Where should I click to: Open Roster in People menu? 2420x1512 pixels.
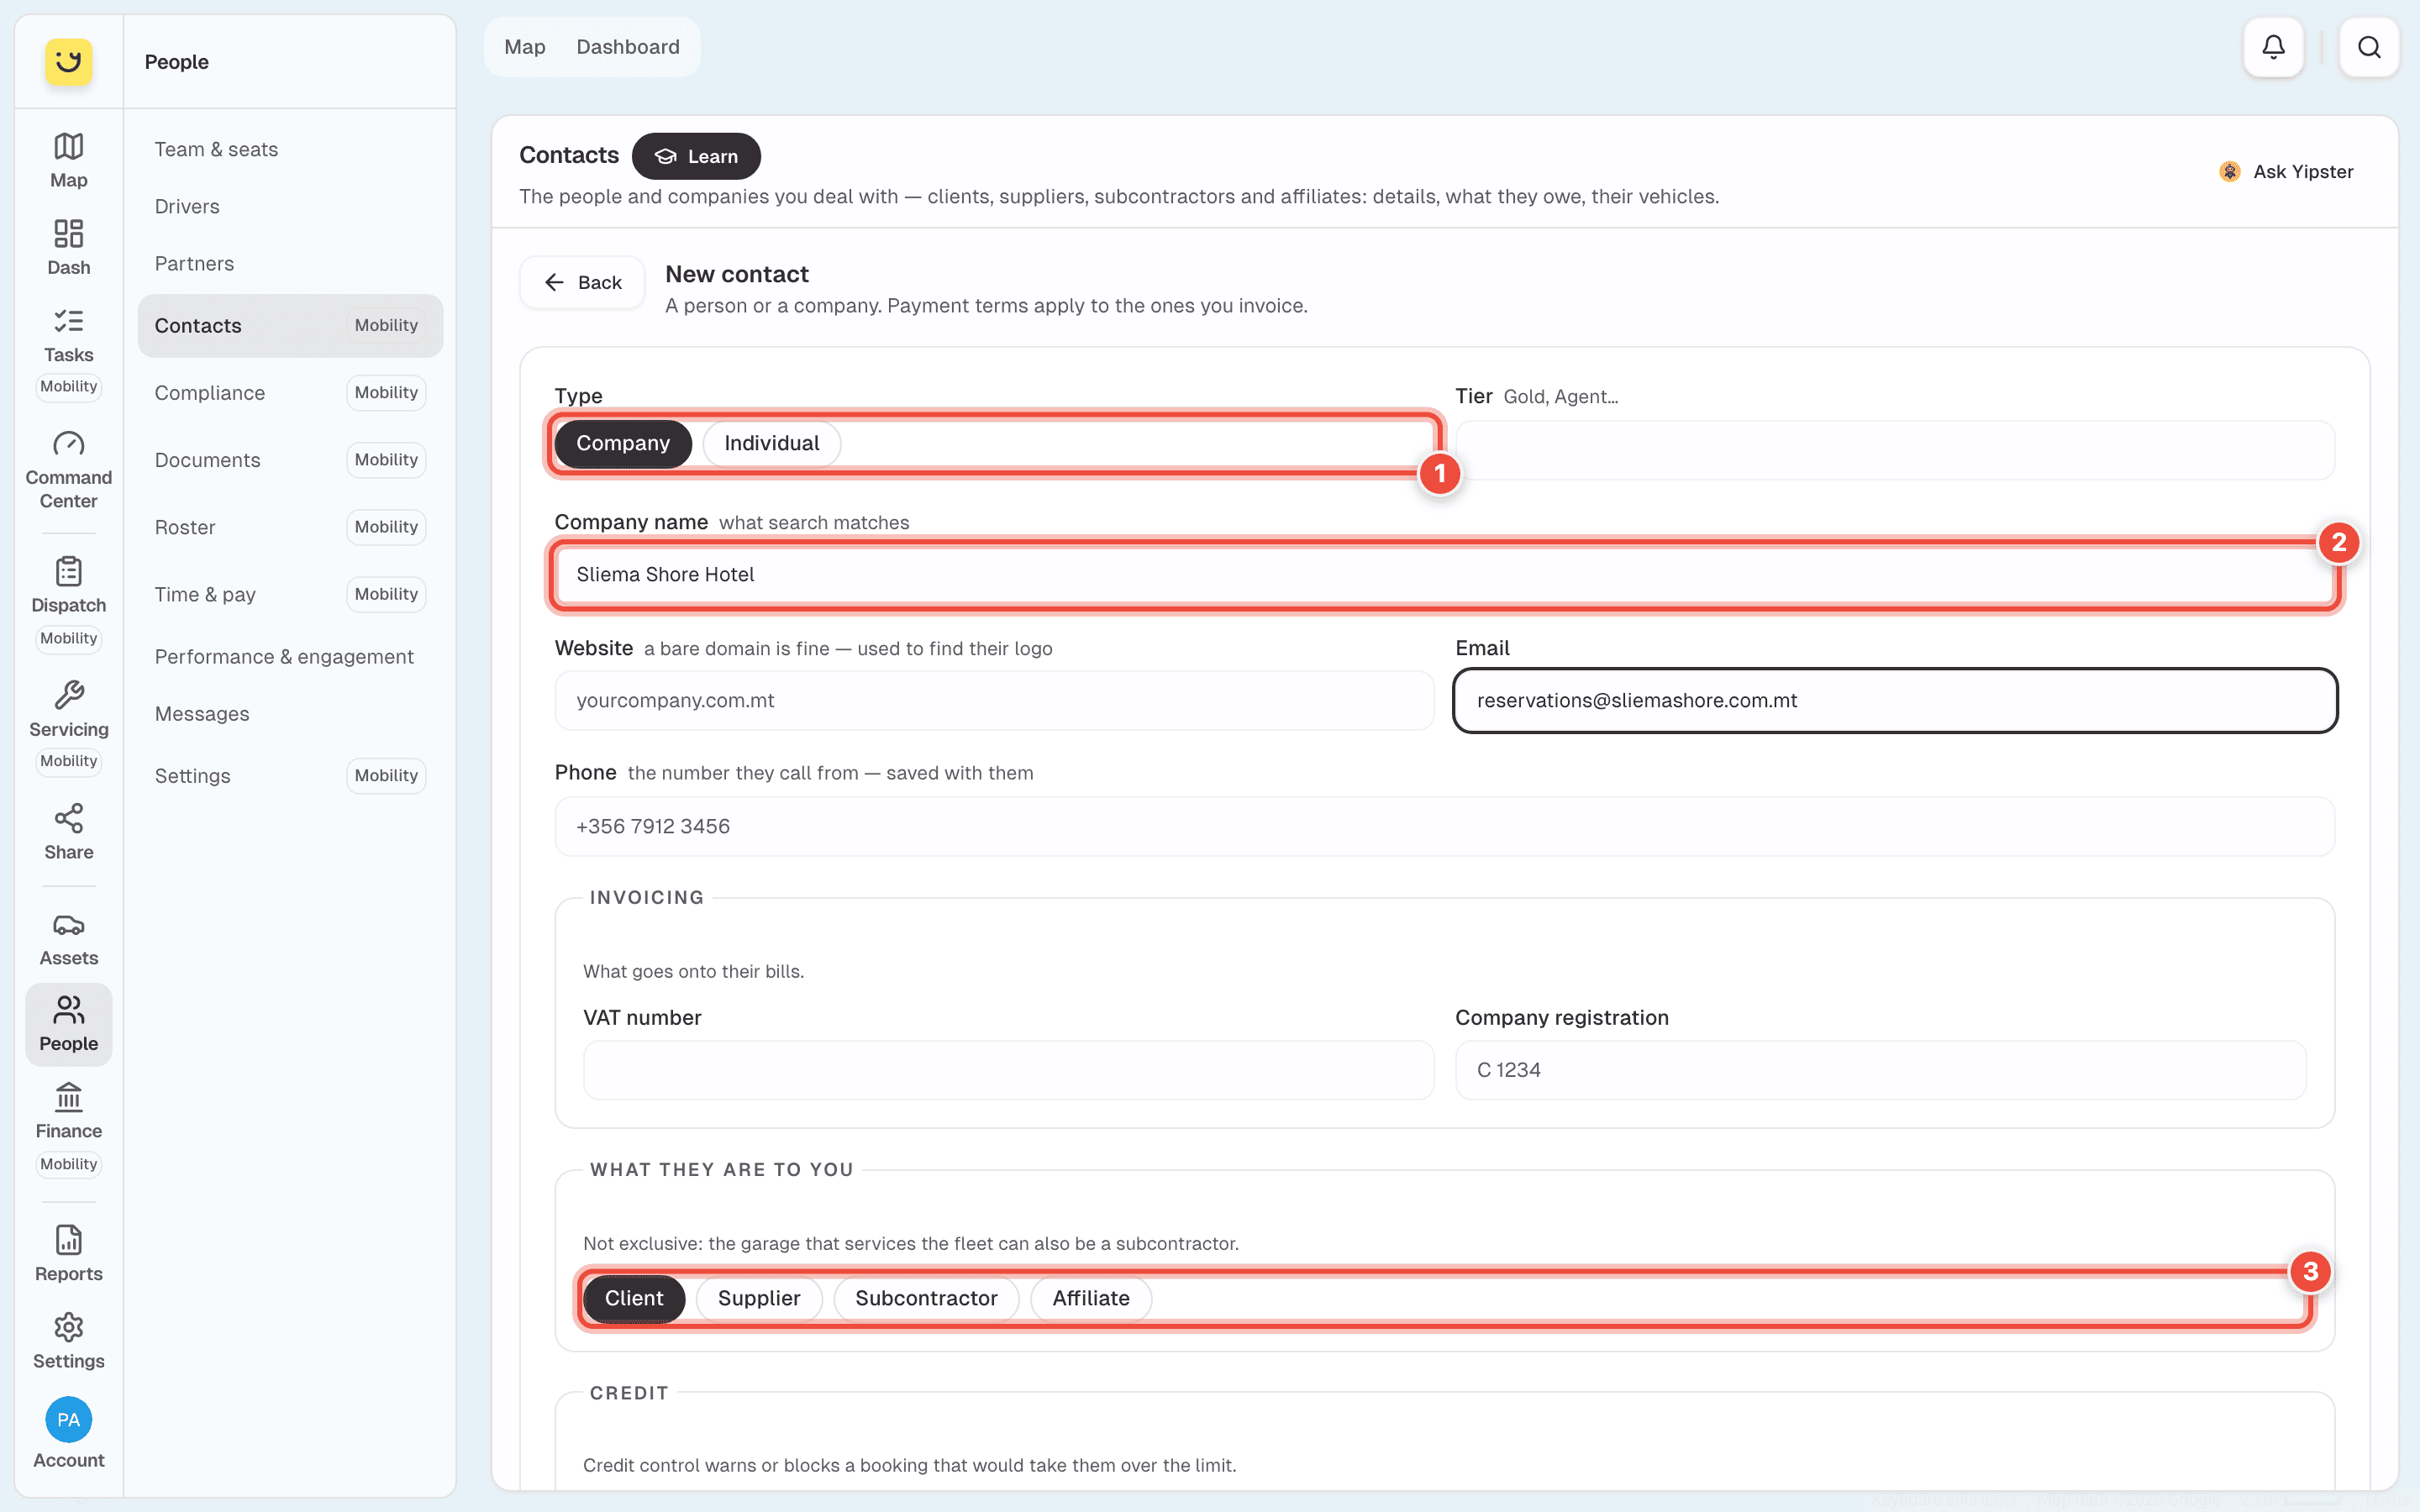290,527
